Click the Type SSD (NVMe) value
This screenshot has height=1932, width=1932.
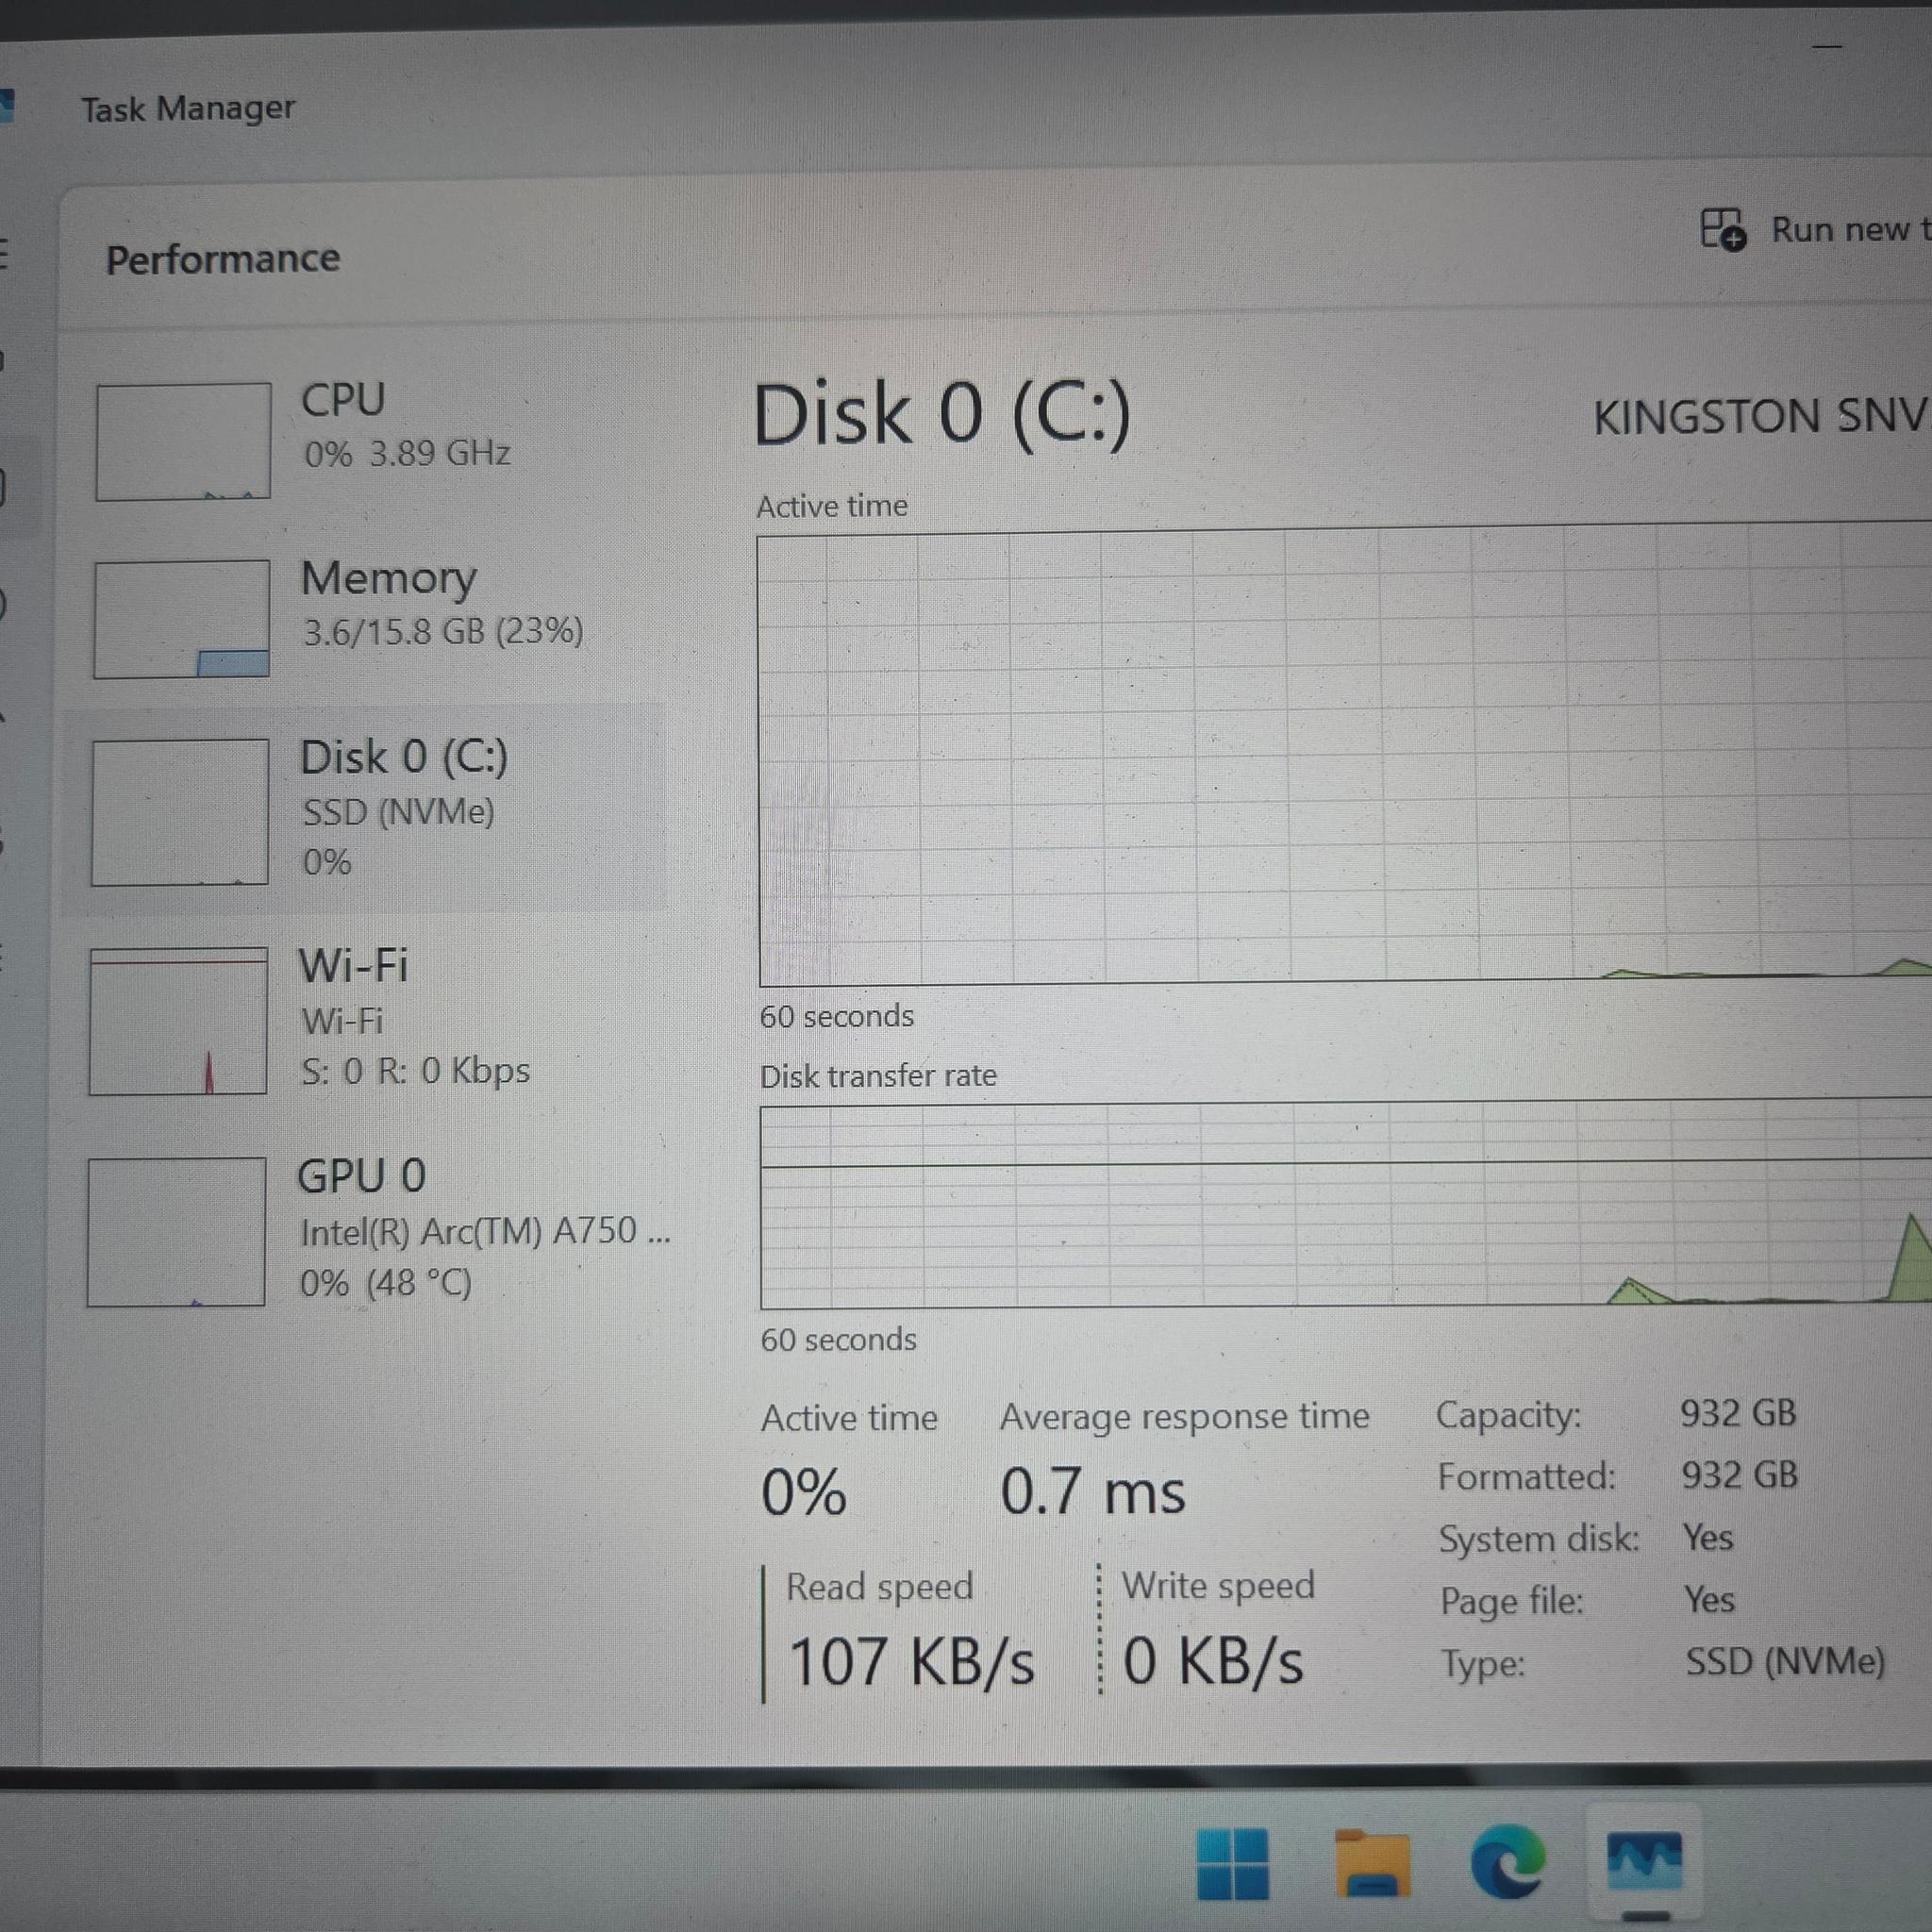pos(1785,1662)
